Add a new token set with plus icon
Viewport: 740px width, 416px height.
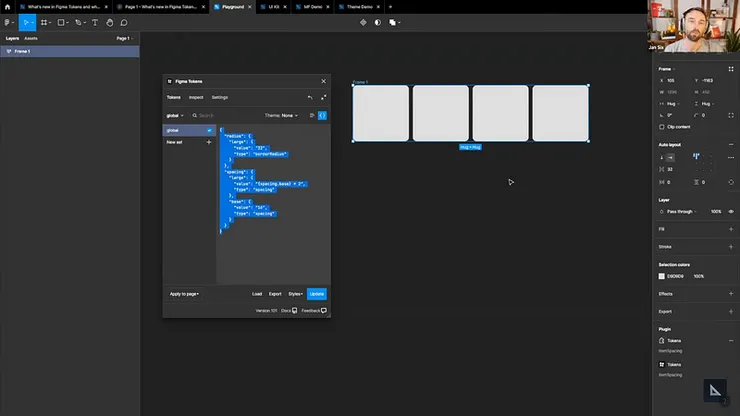tap(208, 142)
